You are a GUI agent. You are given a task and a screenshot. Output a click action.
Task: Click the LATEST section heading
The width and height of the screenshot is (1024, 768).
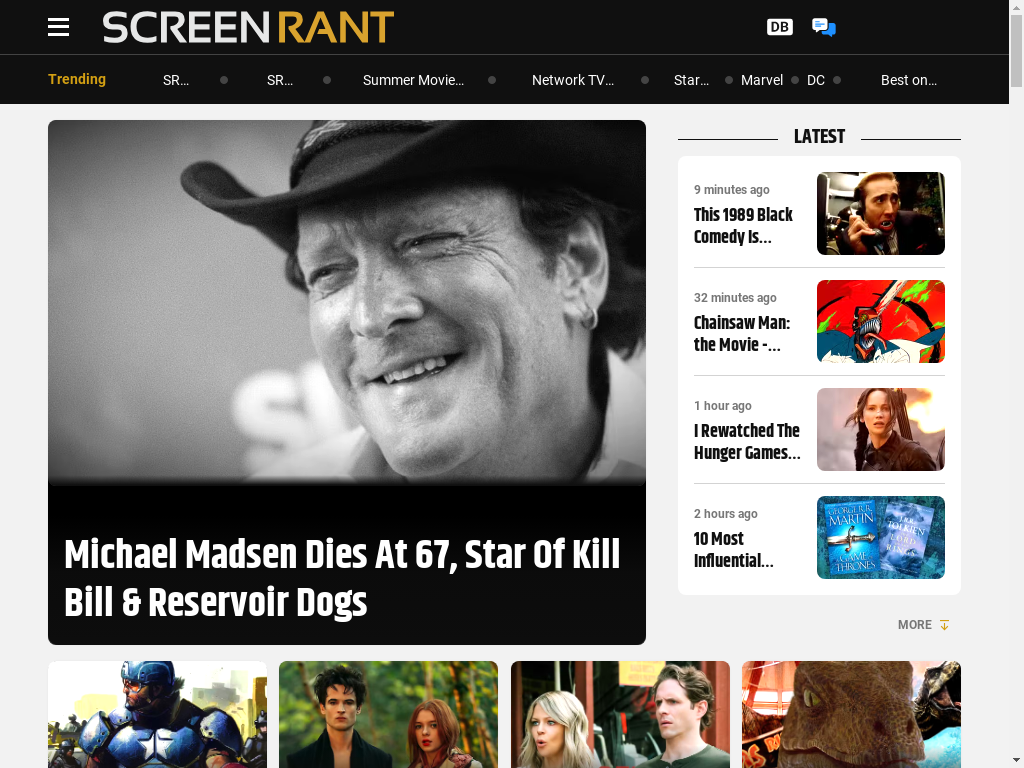819,136
